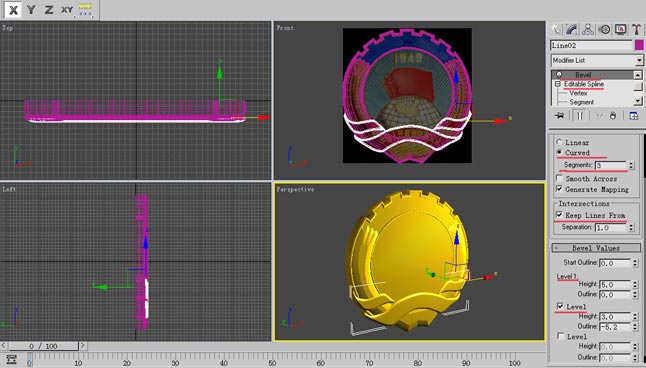The image size is (646, 368).
Task: Select the Linear radio button
Action: (x=559, y=142)
